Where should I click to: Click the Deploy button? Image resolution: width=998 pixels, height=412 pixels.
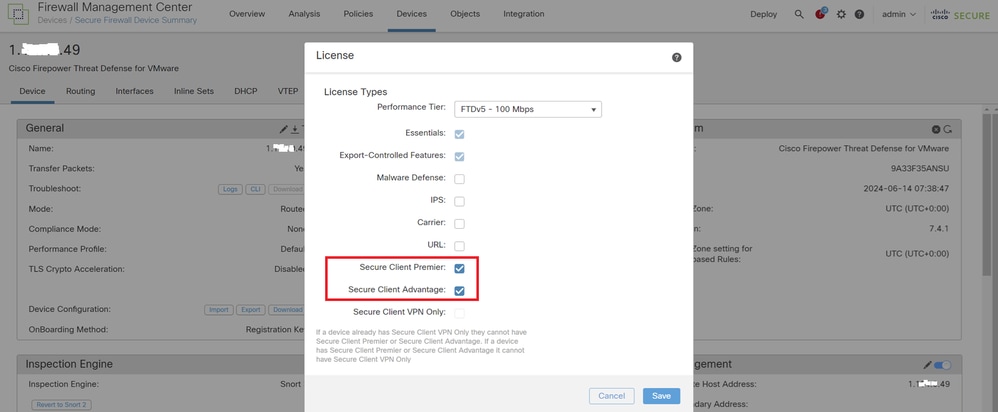coord(764,14)
